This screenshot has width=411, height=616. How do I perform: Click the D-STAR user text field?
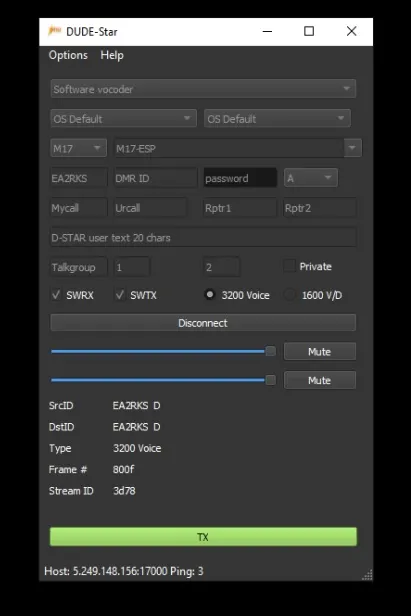pyautogui.click(x=203, y=237)
